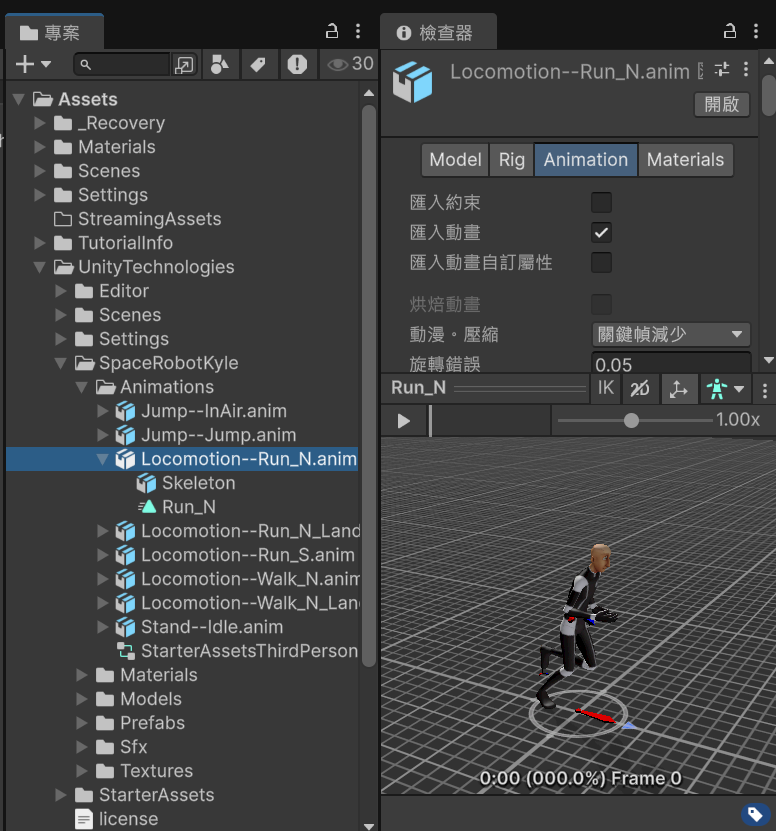Collapse Locomotion--Run_N.anim asset
Viewport: 776px width, 831px height.
tap(103, 459)
